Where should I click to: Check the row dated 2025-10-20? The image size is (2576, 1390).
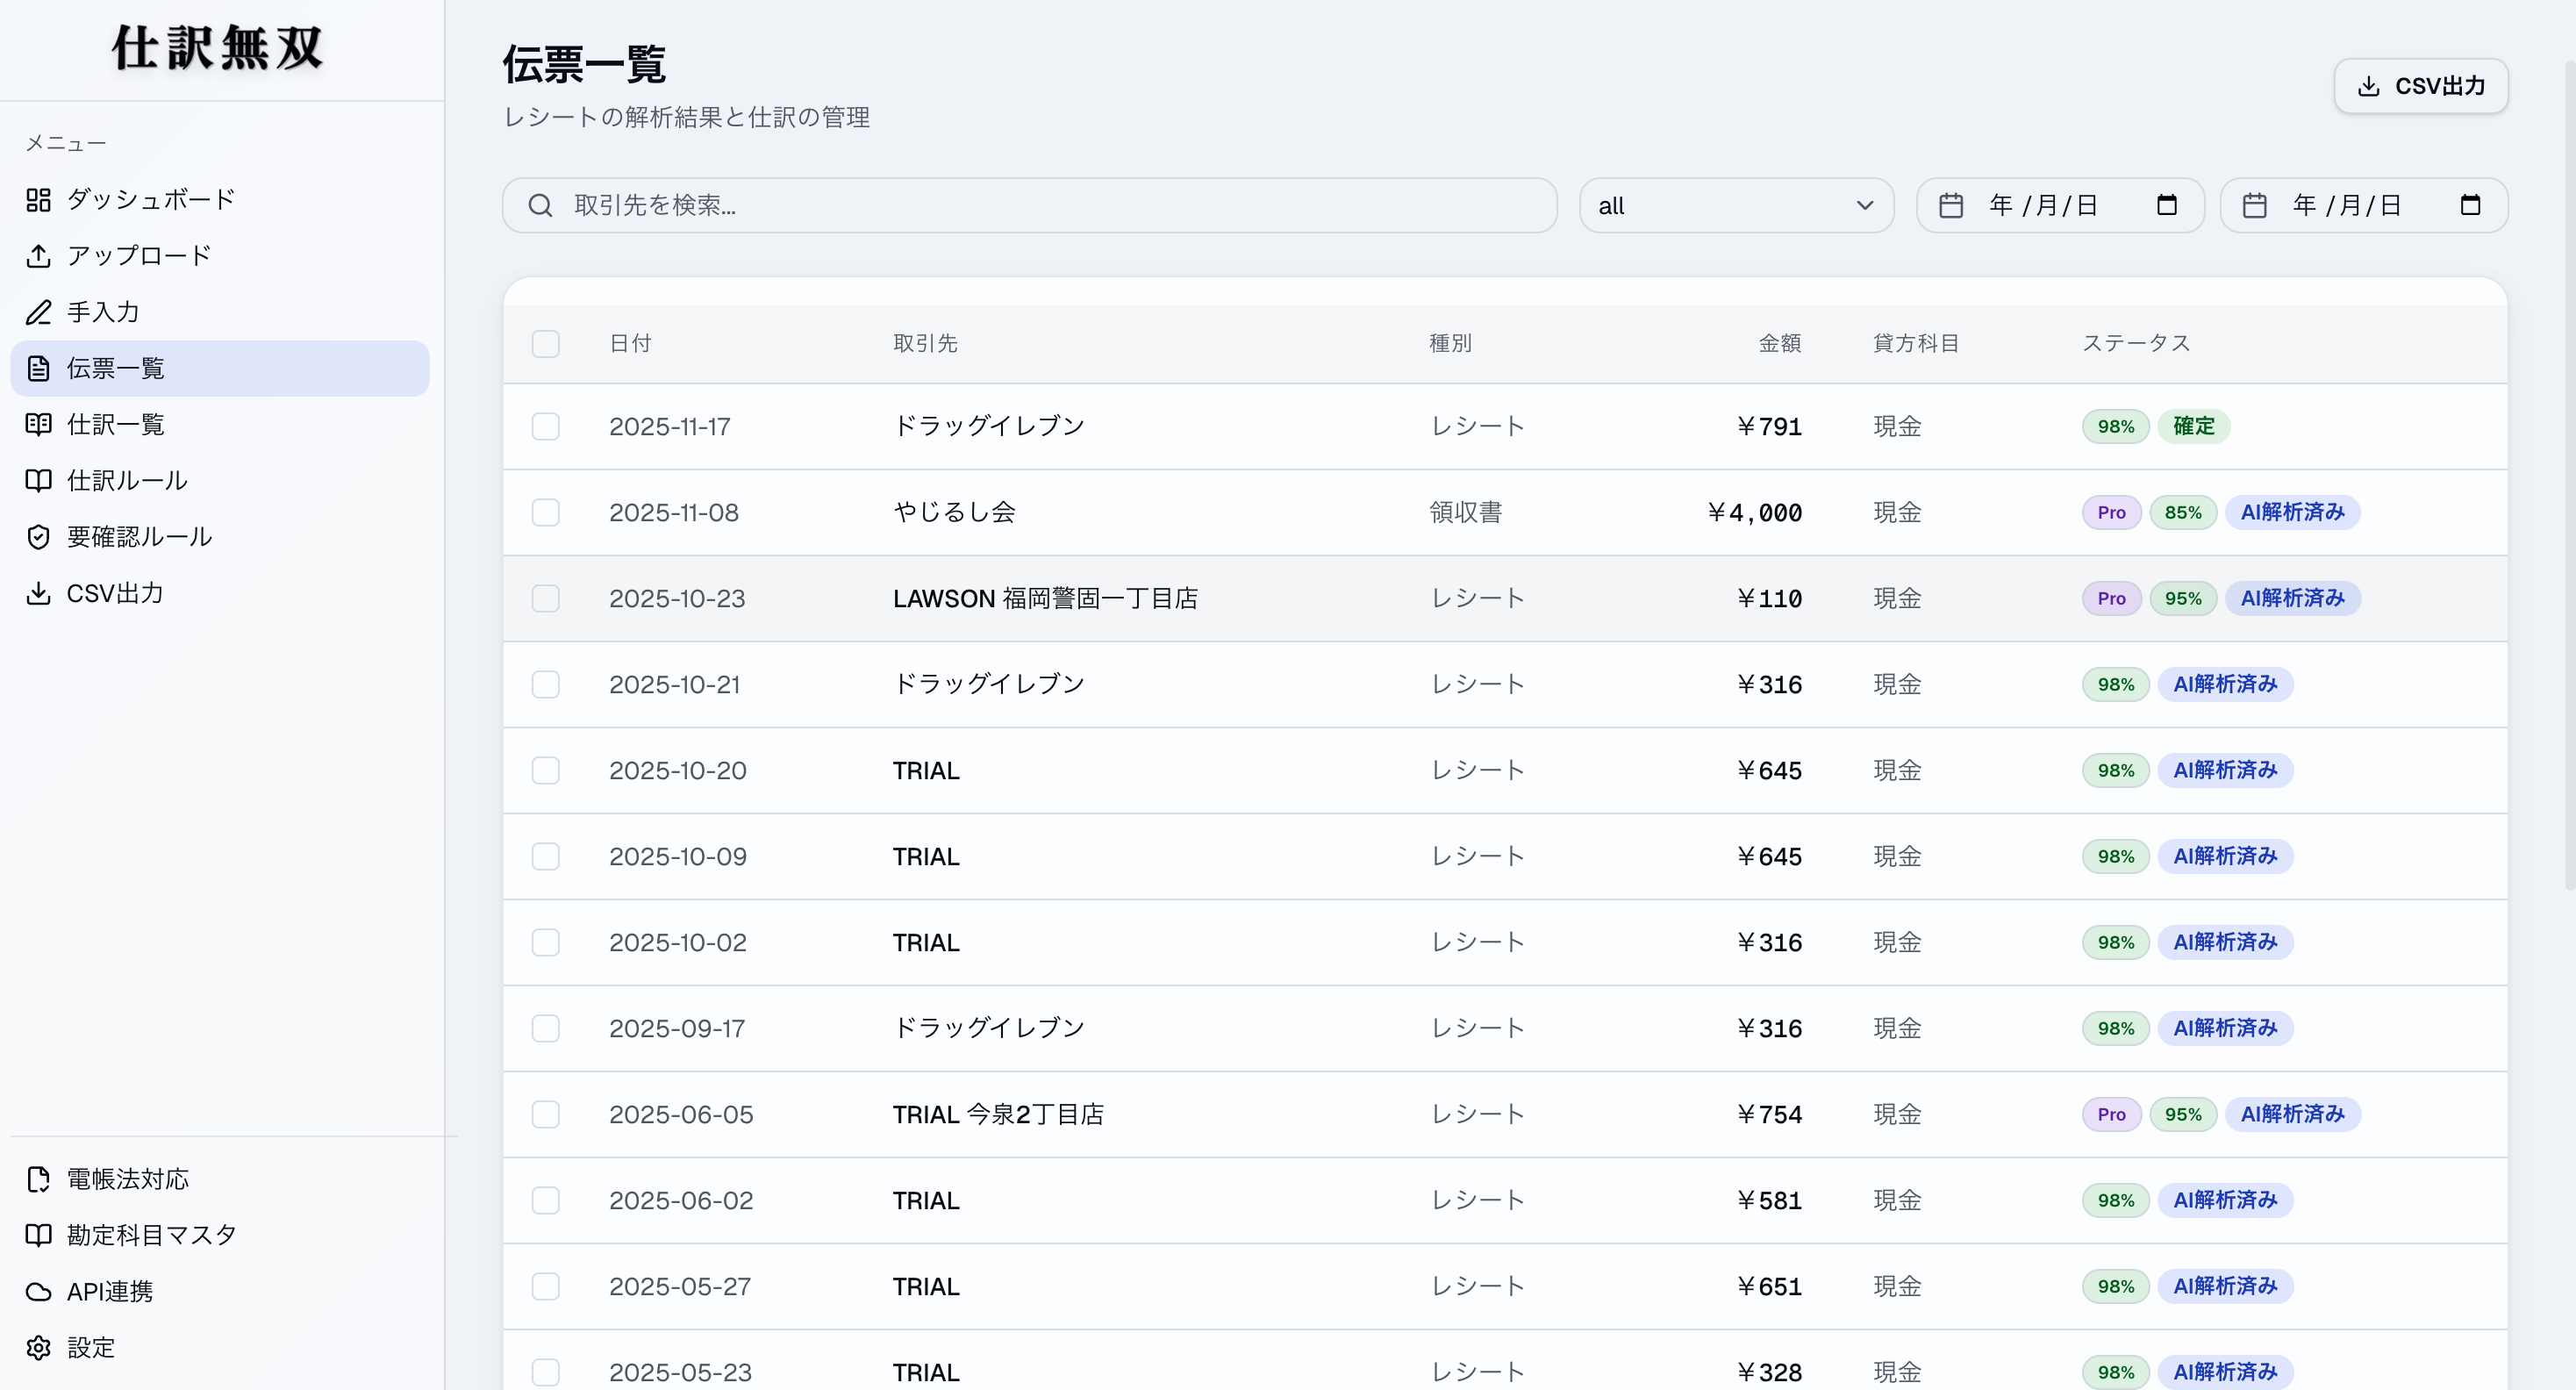click(x=545, y=771)
